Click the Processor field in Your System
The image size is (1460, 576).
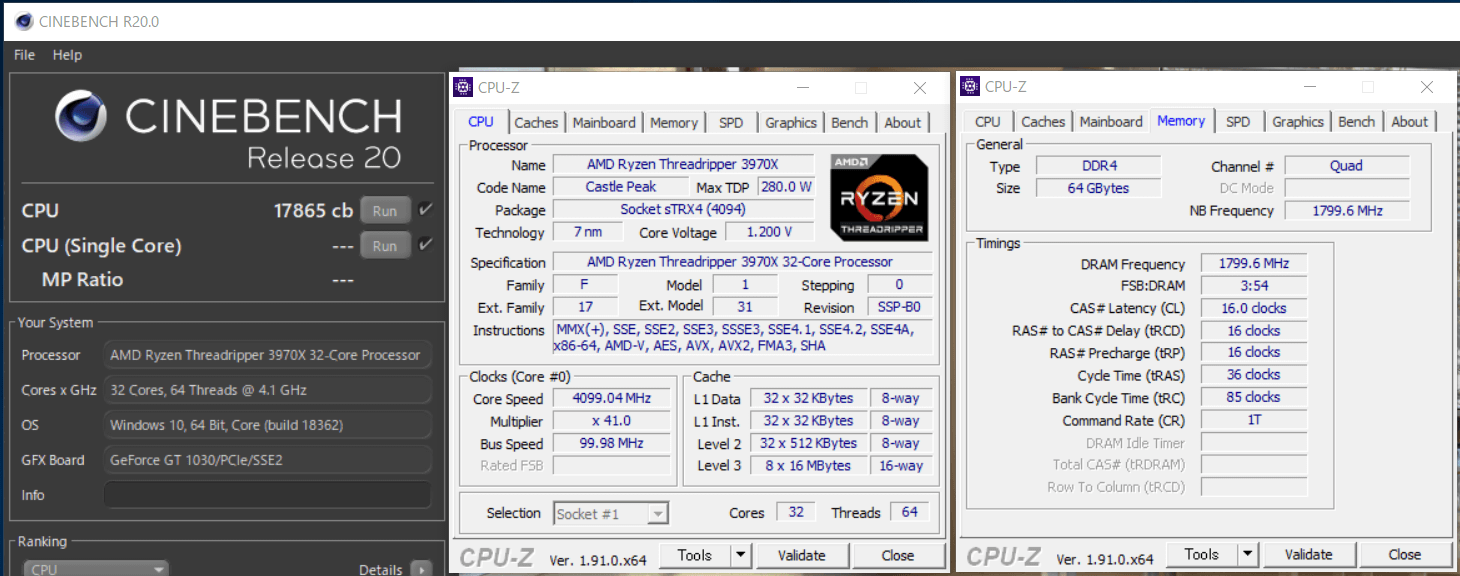[268, 355]
